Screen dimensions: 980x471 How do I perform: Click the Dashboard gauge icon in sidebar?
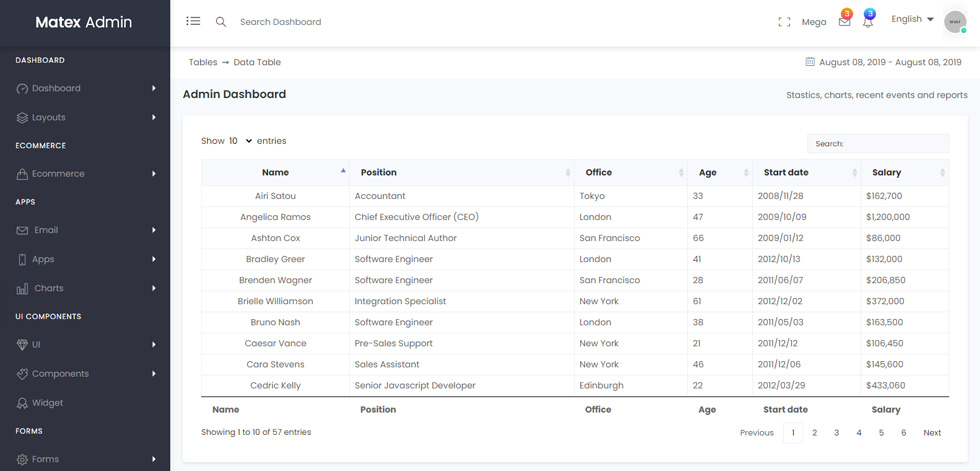(22, 89)
